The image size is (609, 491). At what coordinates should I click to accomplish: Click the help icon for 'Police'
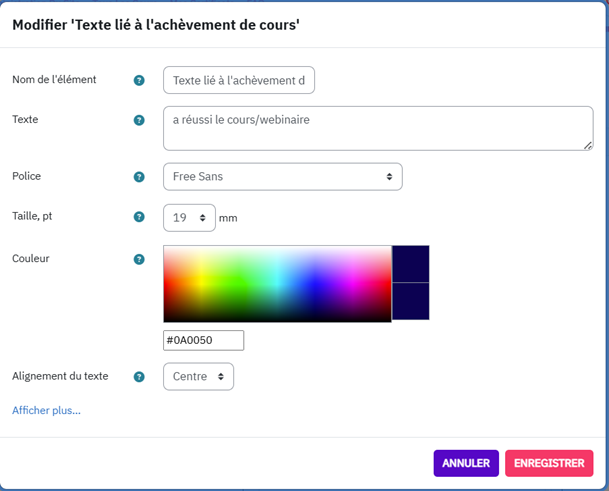coord(139,177)
